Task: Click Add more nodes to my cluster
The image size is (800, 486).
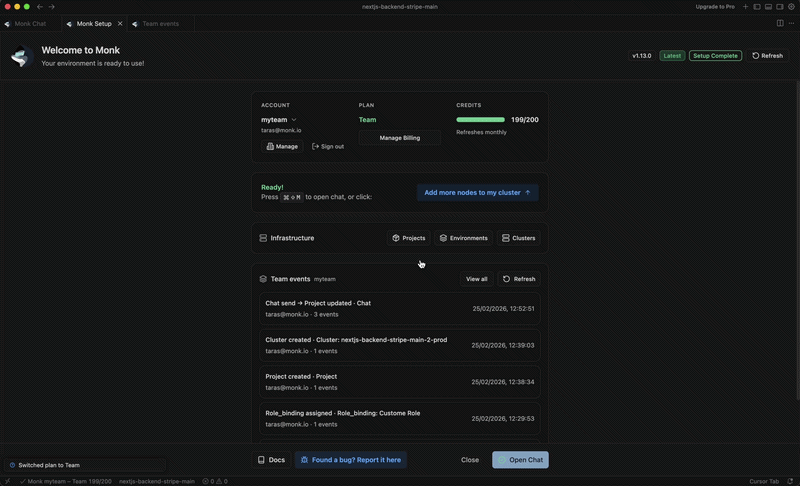Action: (478, 192)
